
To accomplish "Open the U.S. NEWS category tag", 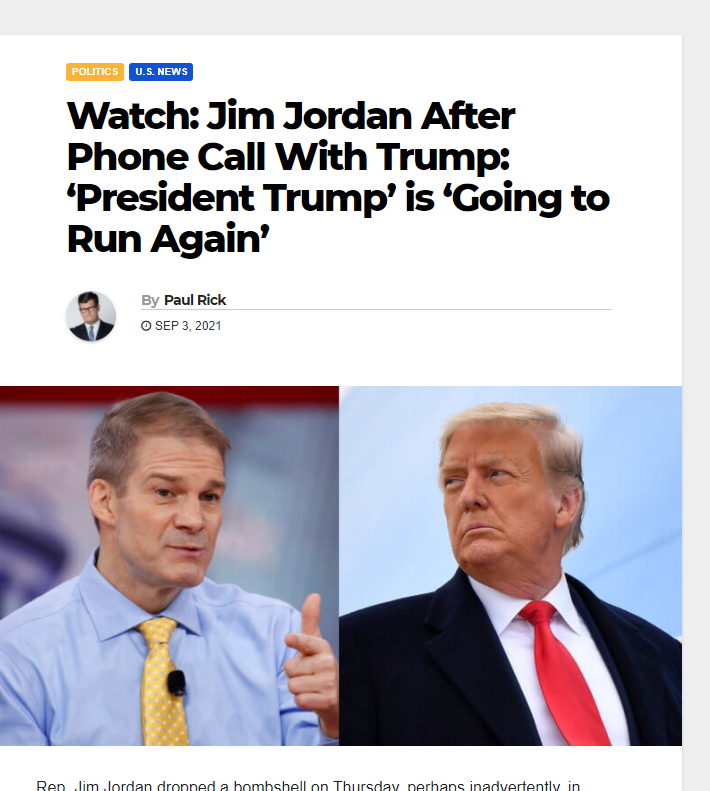I will 161,72.
